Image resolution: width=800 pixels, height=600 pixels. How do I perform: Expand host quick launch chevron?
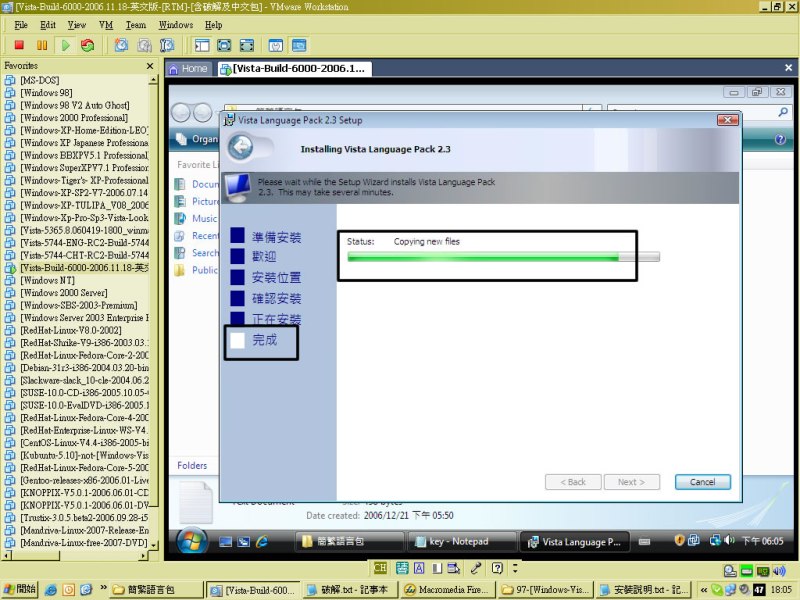tap(104, 588)
